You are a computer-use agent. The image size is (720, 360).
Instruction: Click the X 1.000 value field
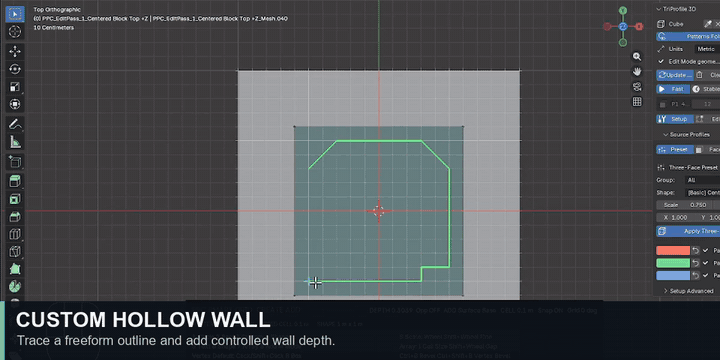674,218
